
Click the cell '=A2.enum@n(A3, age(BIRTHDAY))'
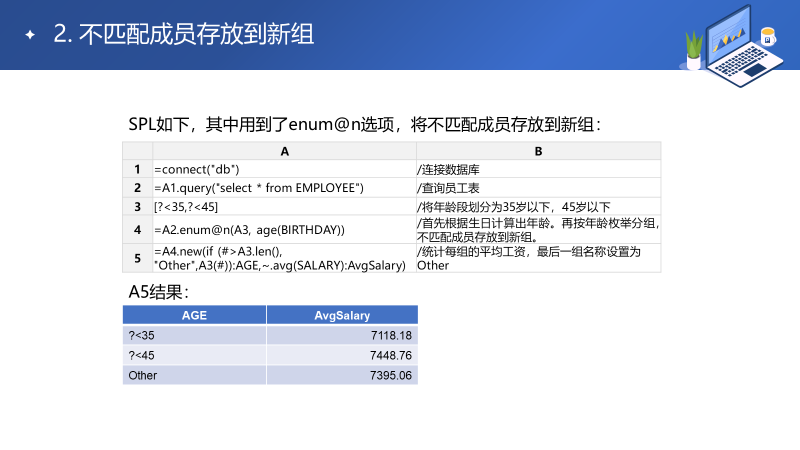pos(284,230)
